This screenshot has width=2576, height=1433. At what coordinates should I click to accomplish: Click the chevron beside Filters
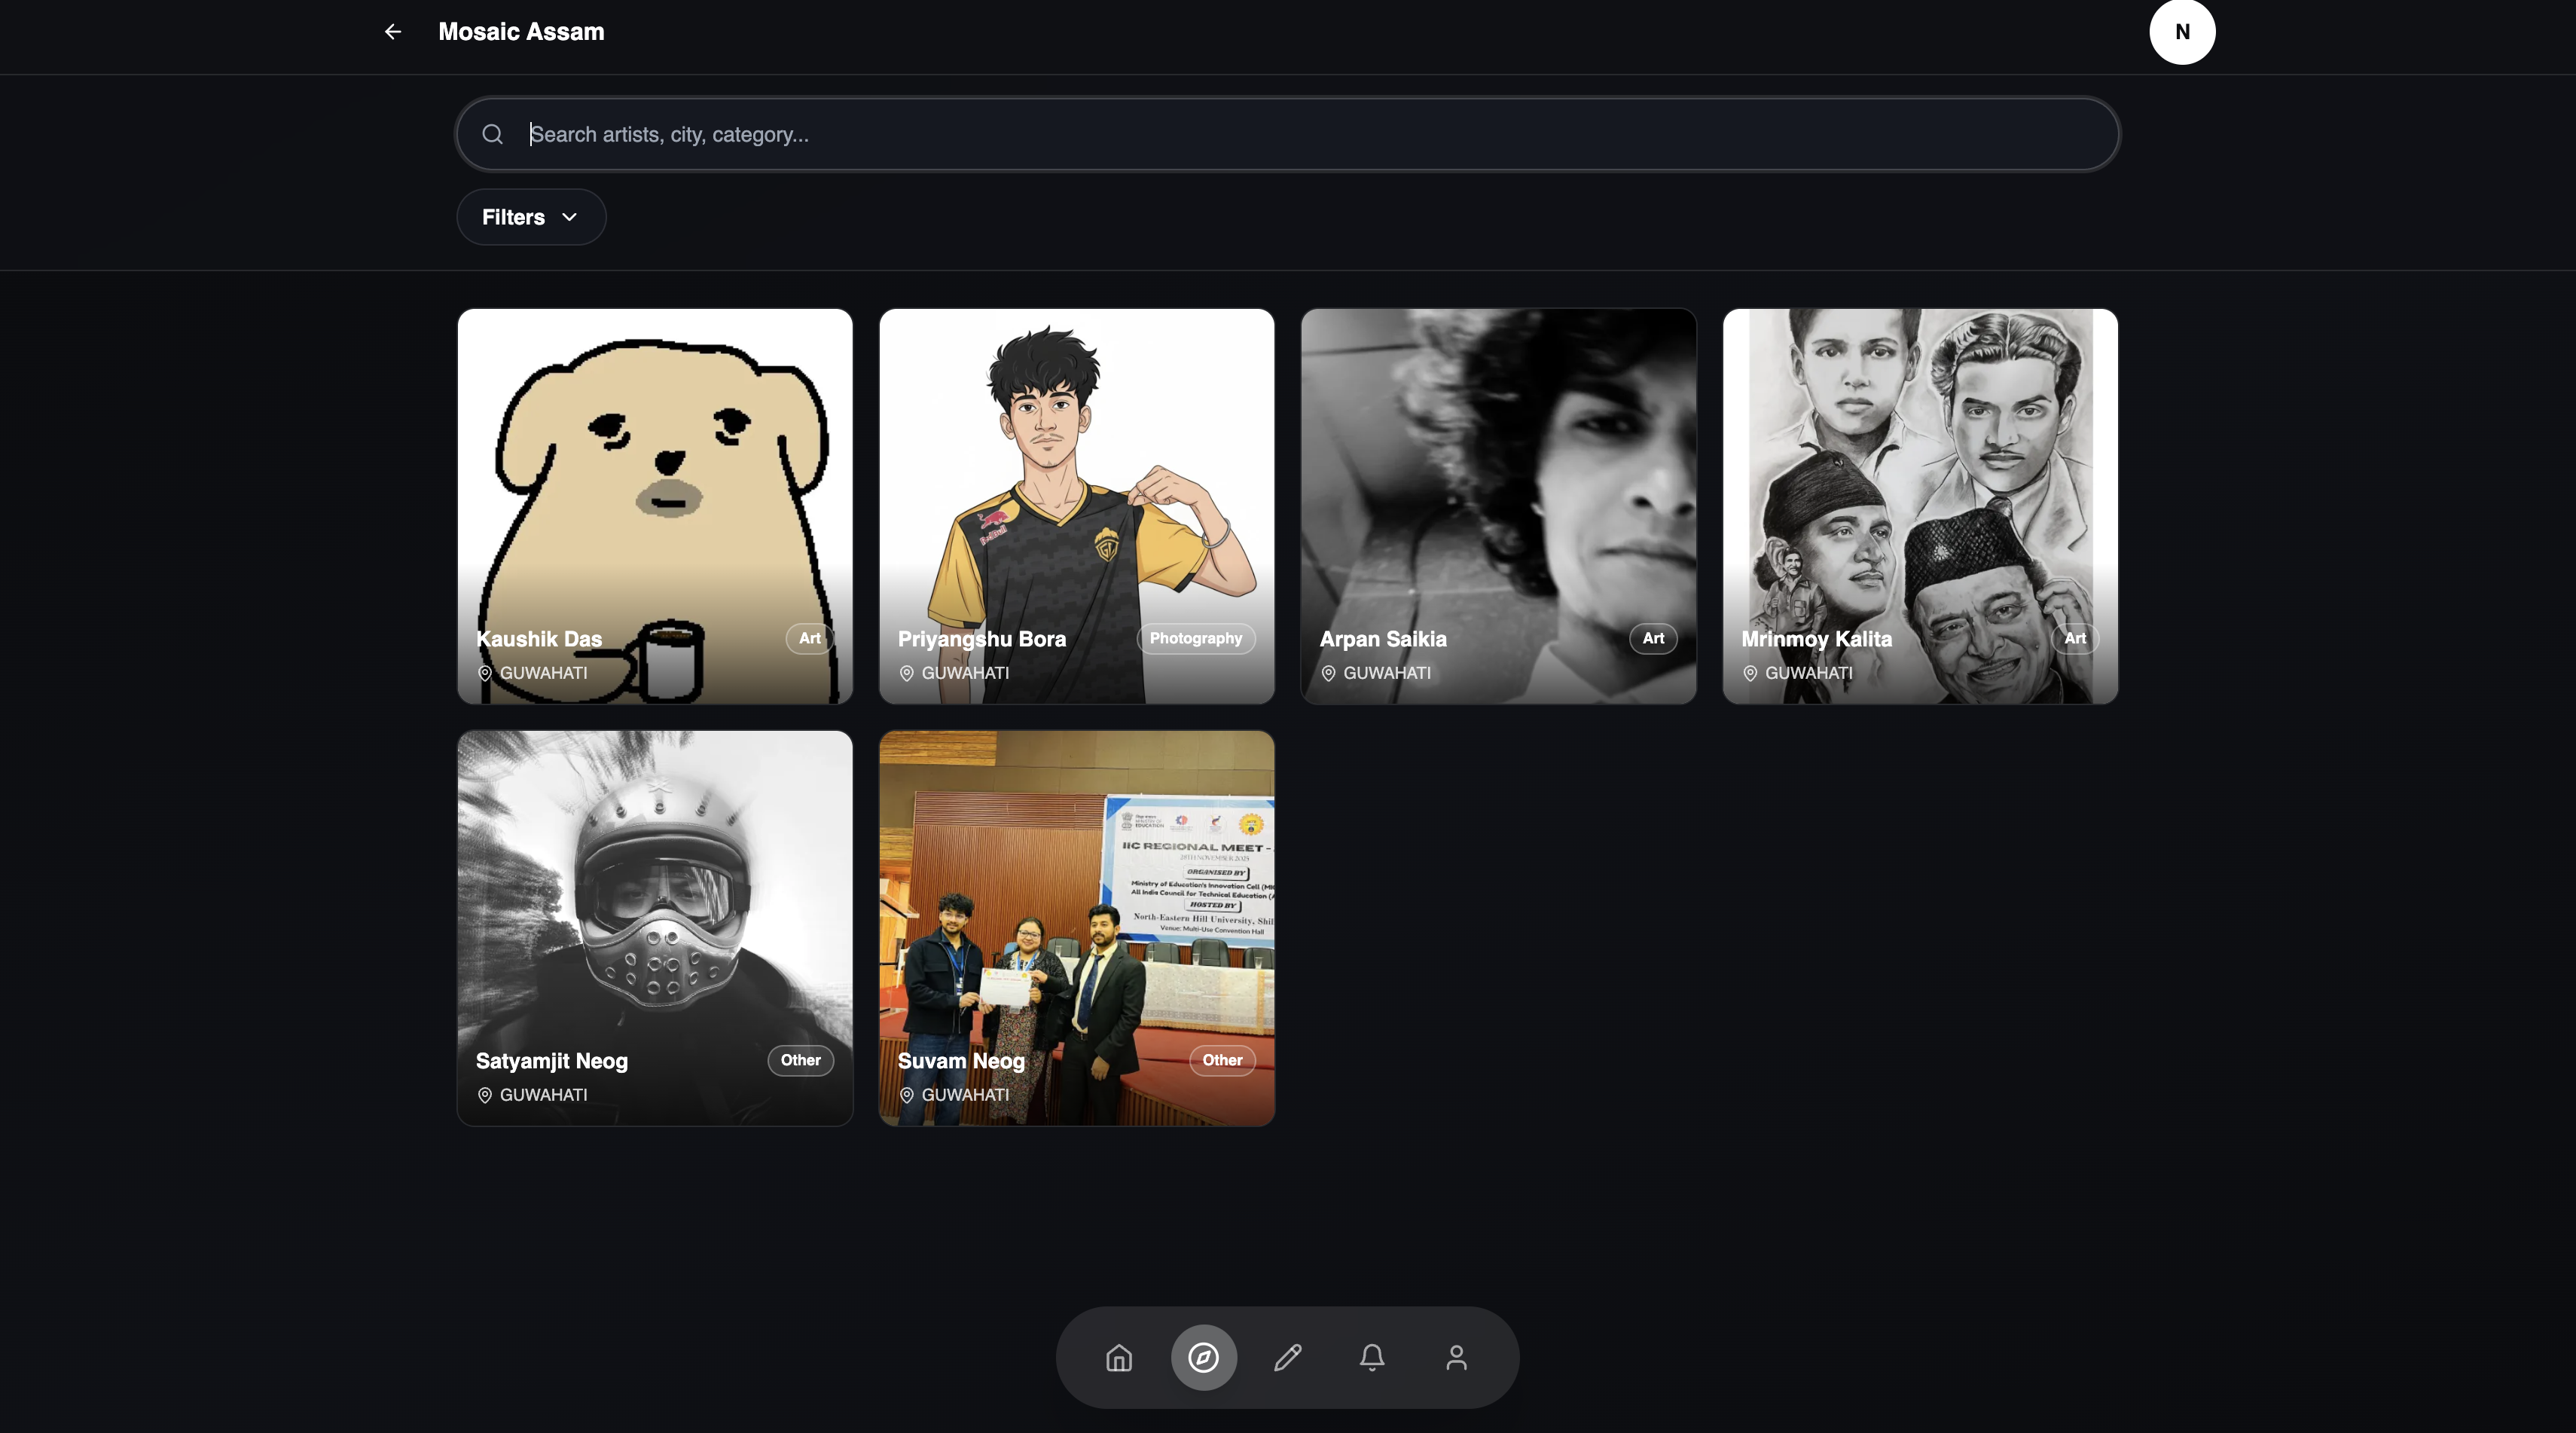click(570, 217)
